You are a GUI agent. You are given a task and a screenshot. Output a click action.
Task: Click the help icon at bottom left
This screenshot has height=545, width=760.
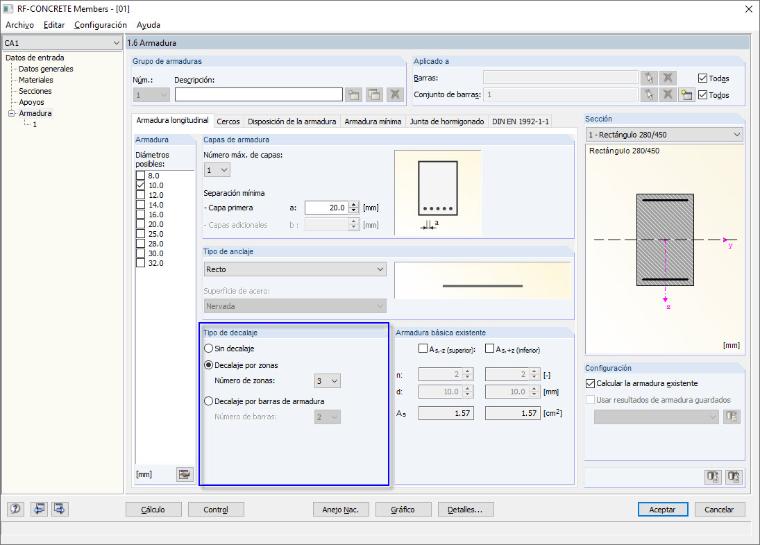click(16, 509)
